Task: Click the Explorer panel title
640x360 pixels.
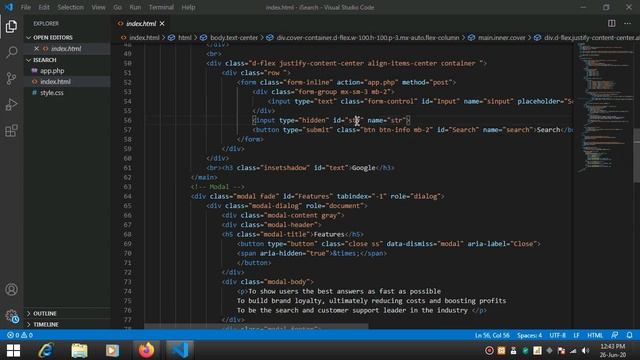Action: 46,24
